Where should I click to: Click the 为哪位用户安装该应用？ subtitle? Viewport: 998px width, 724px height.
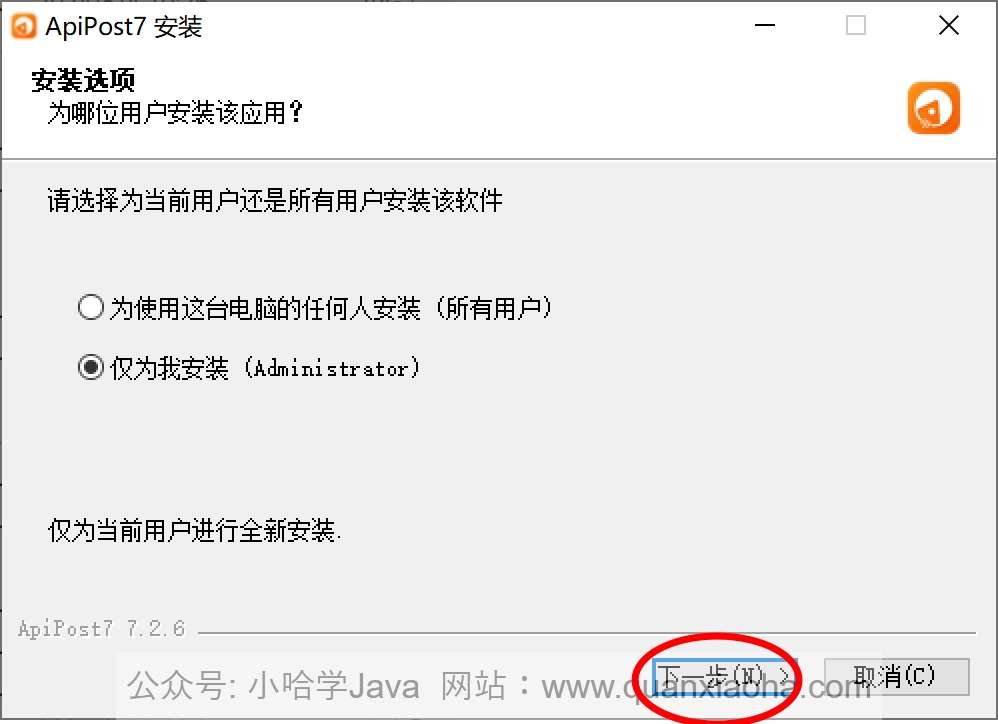(175, 113)
